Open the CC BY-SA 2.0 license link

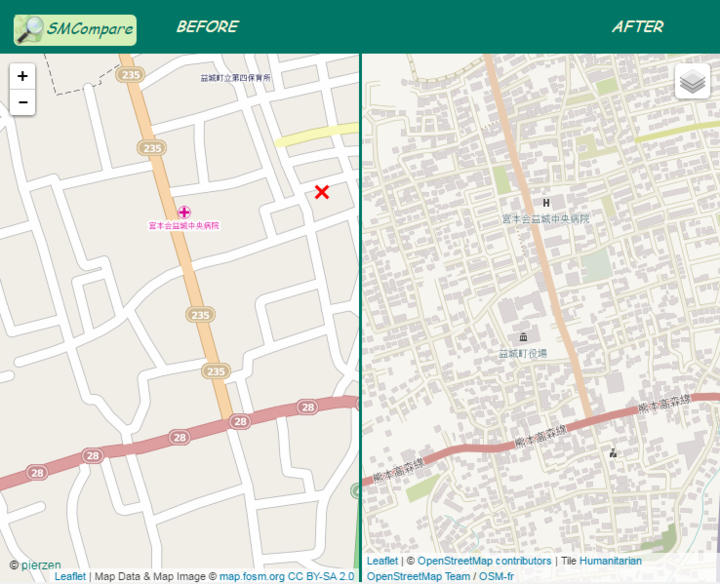(320, 577)
